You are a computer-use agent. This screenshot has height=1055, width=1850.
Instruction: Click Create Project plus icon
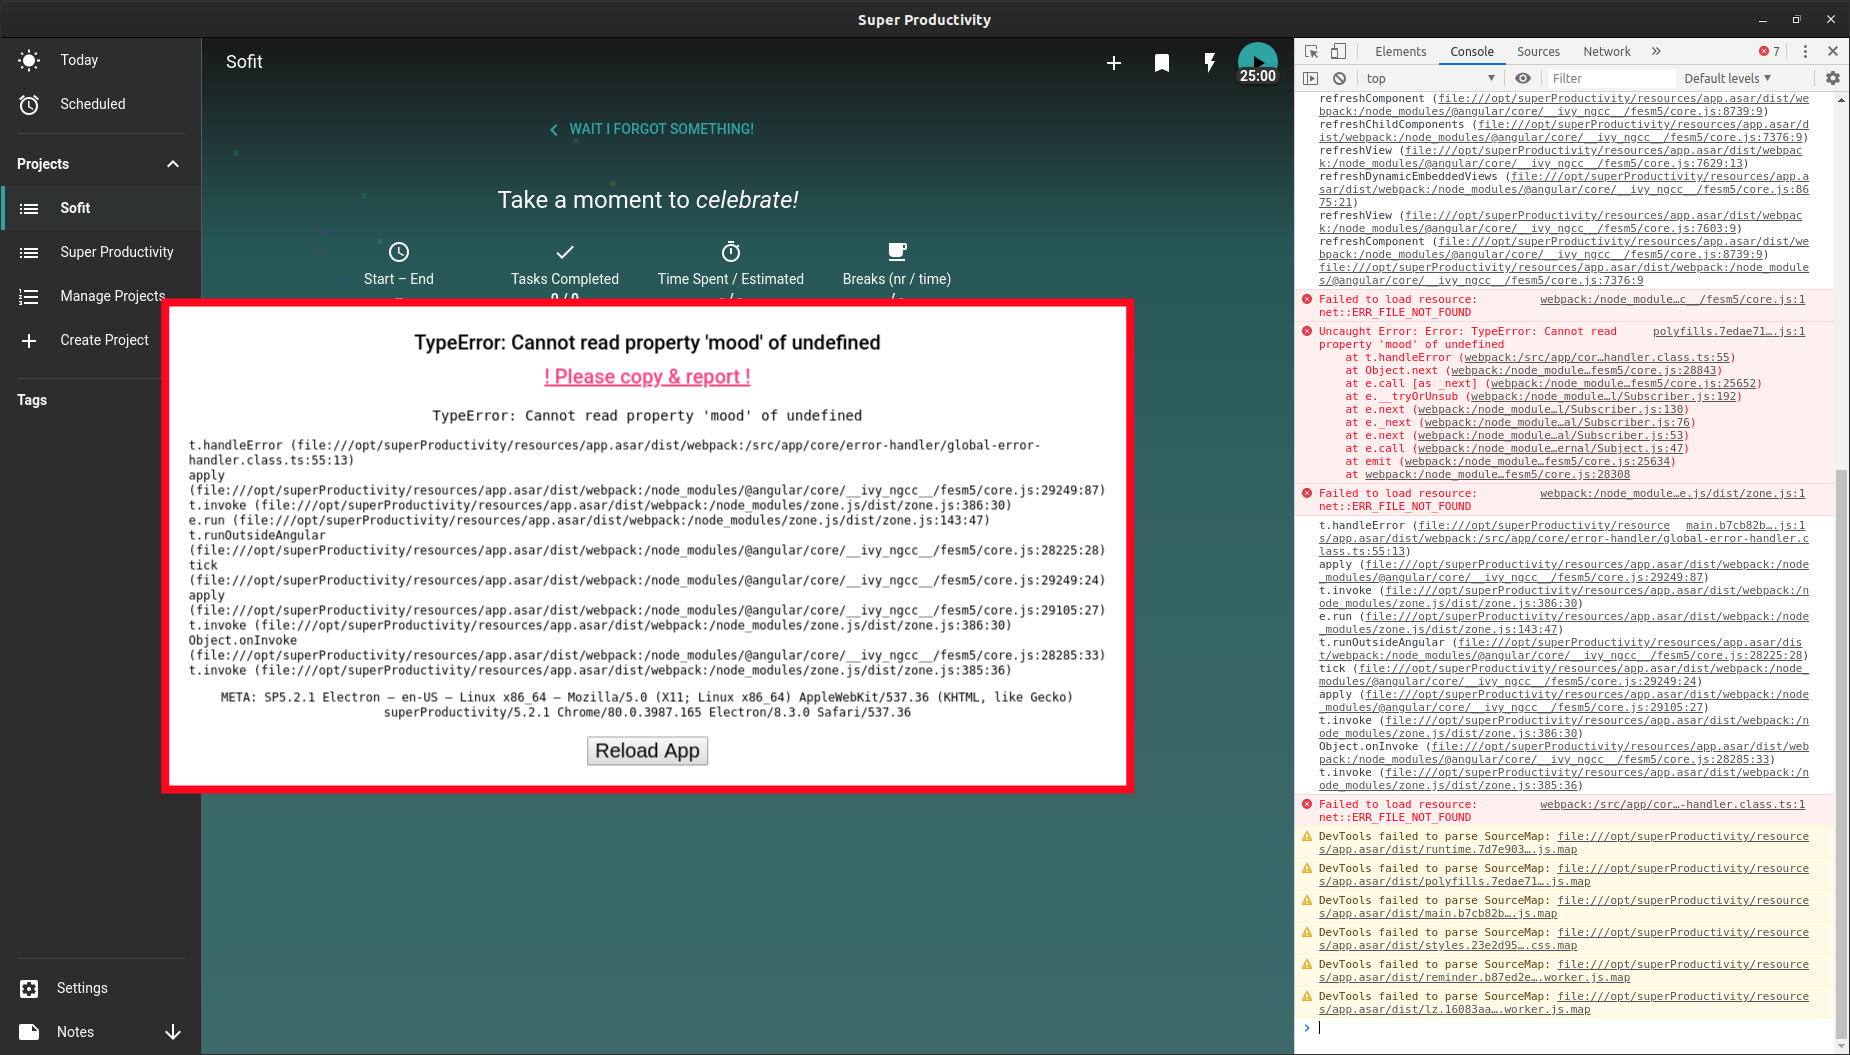point(29,340)
